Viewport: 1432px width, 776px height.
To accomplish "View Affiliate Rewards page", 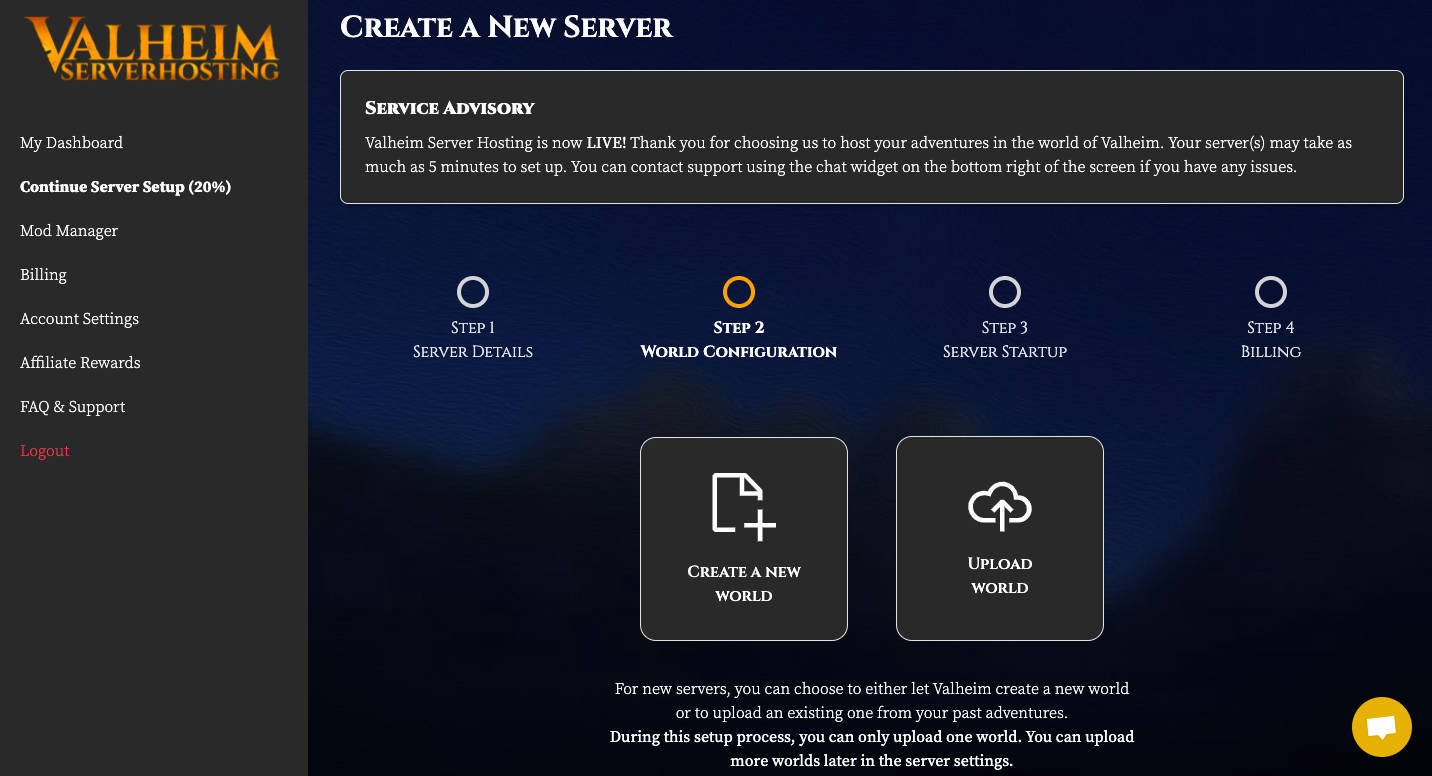I will pyautogui.click(x=80, y=363).
